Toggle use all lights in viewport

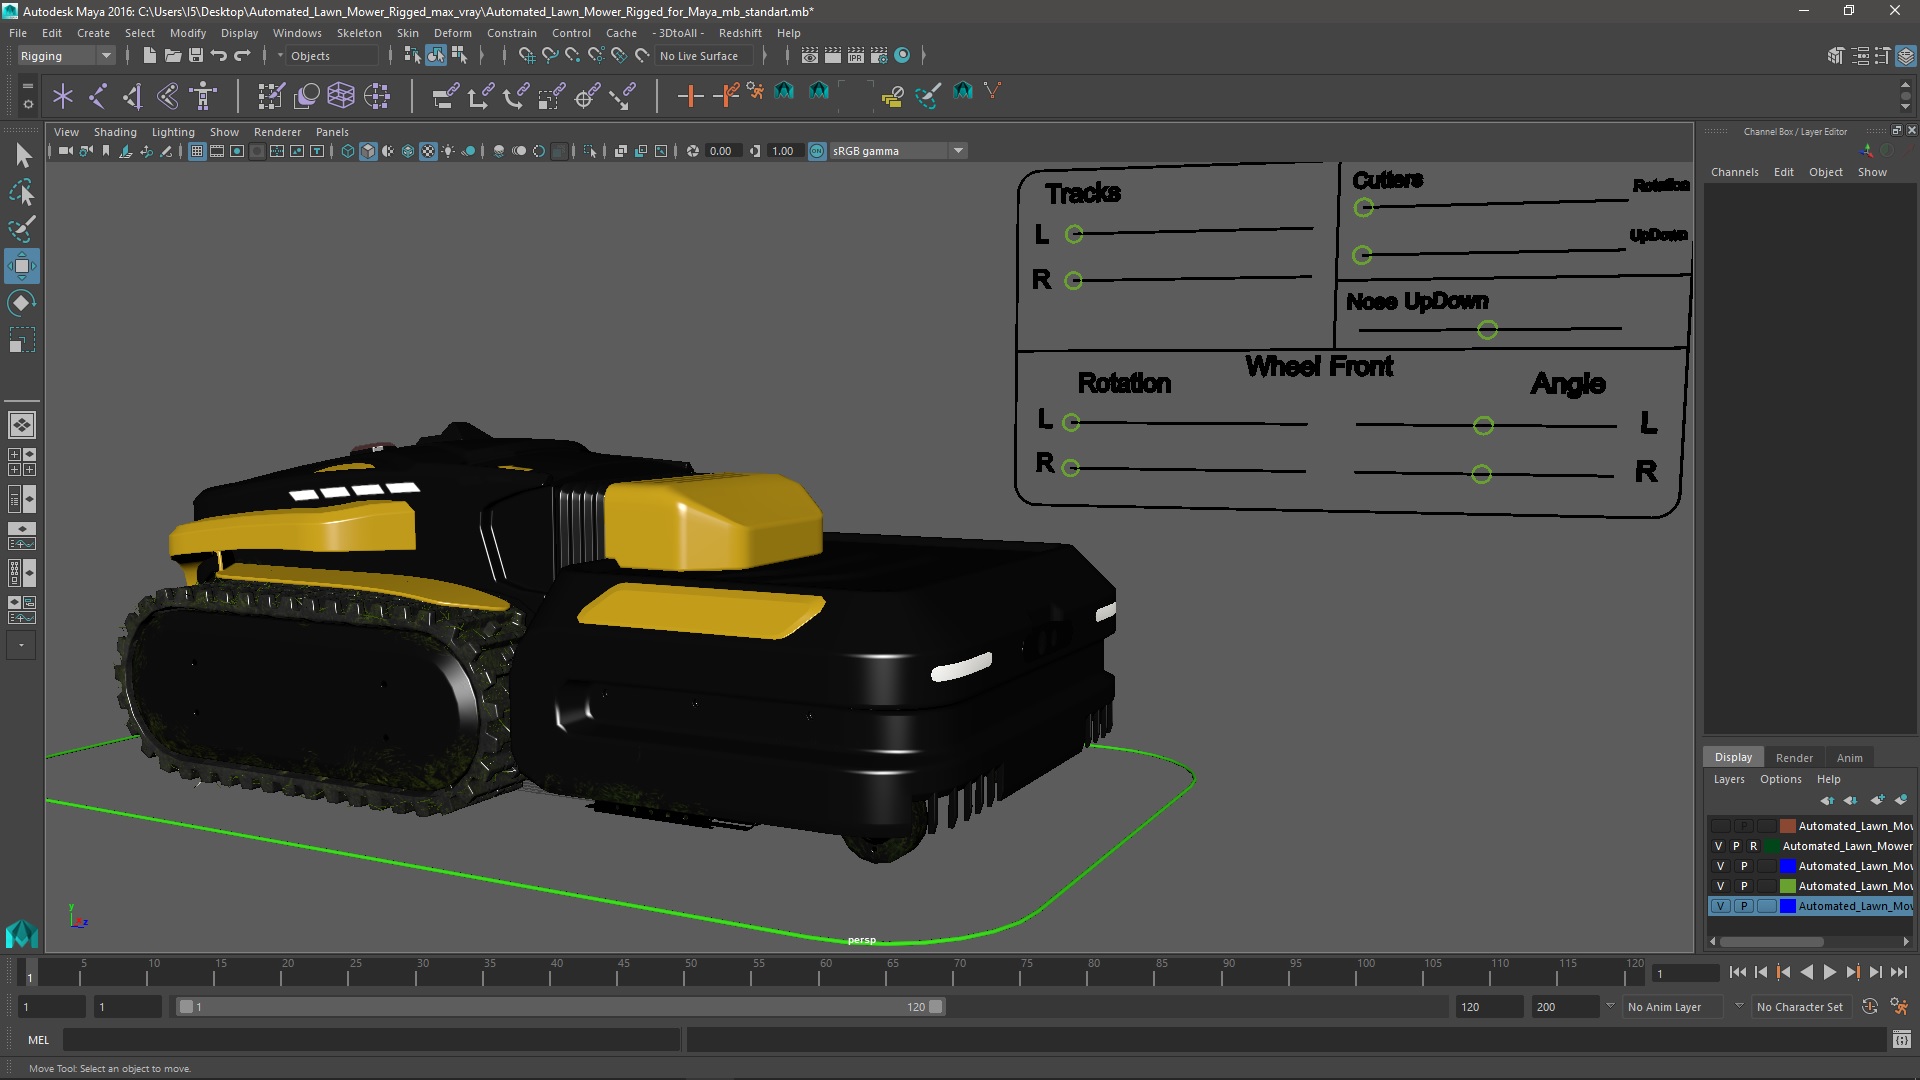coord(448,151)
